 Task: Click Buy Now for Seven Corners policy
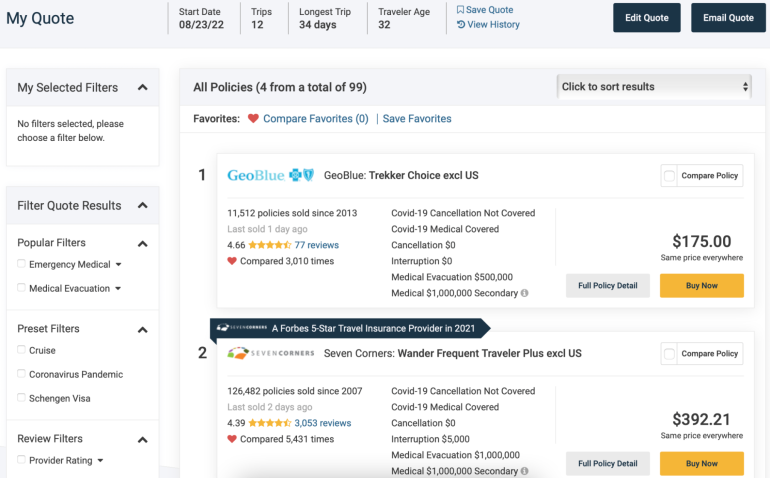point(701,463)
